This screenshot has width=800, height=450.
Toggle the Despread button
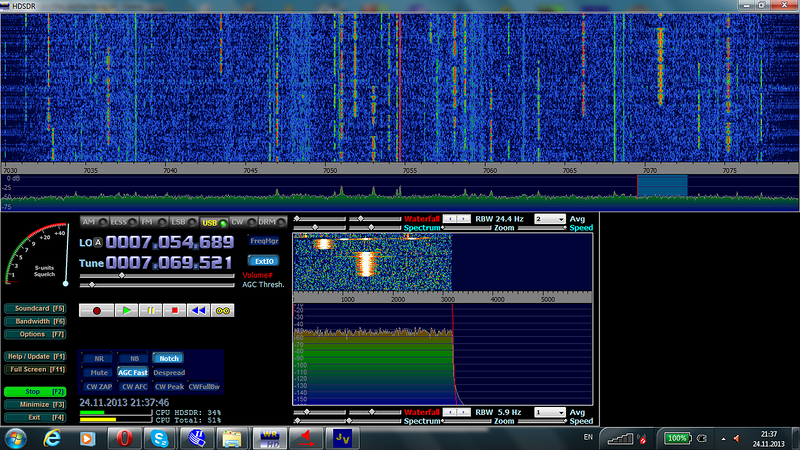point(169,372)
